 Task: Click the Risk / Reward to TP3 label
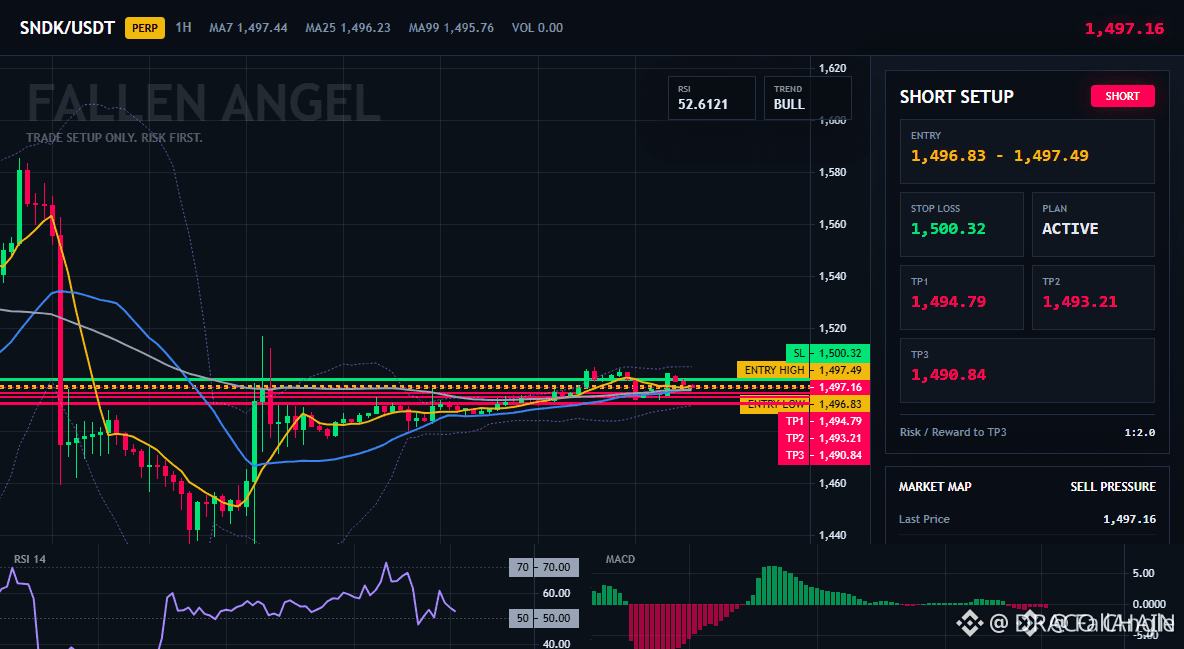952,432
